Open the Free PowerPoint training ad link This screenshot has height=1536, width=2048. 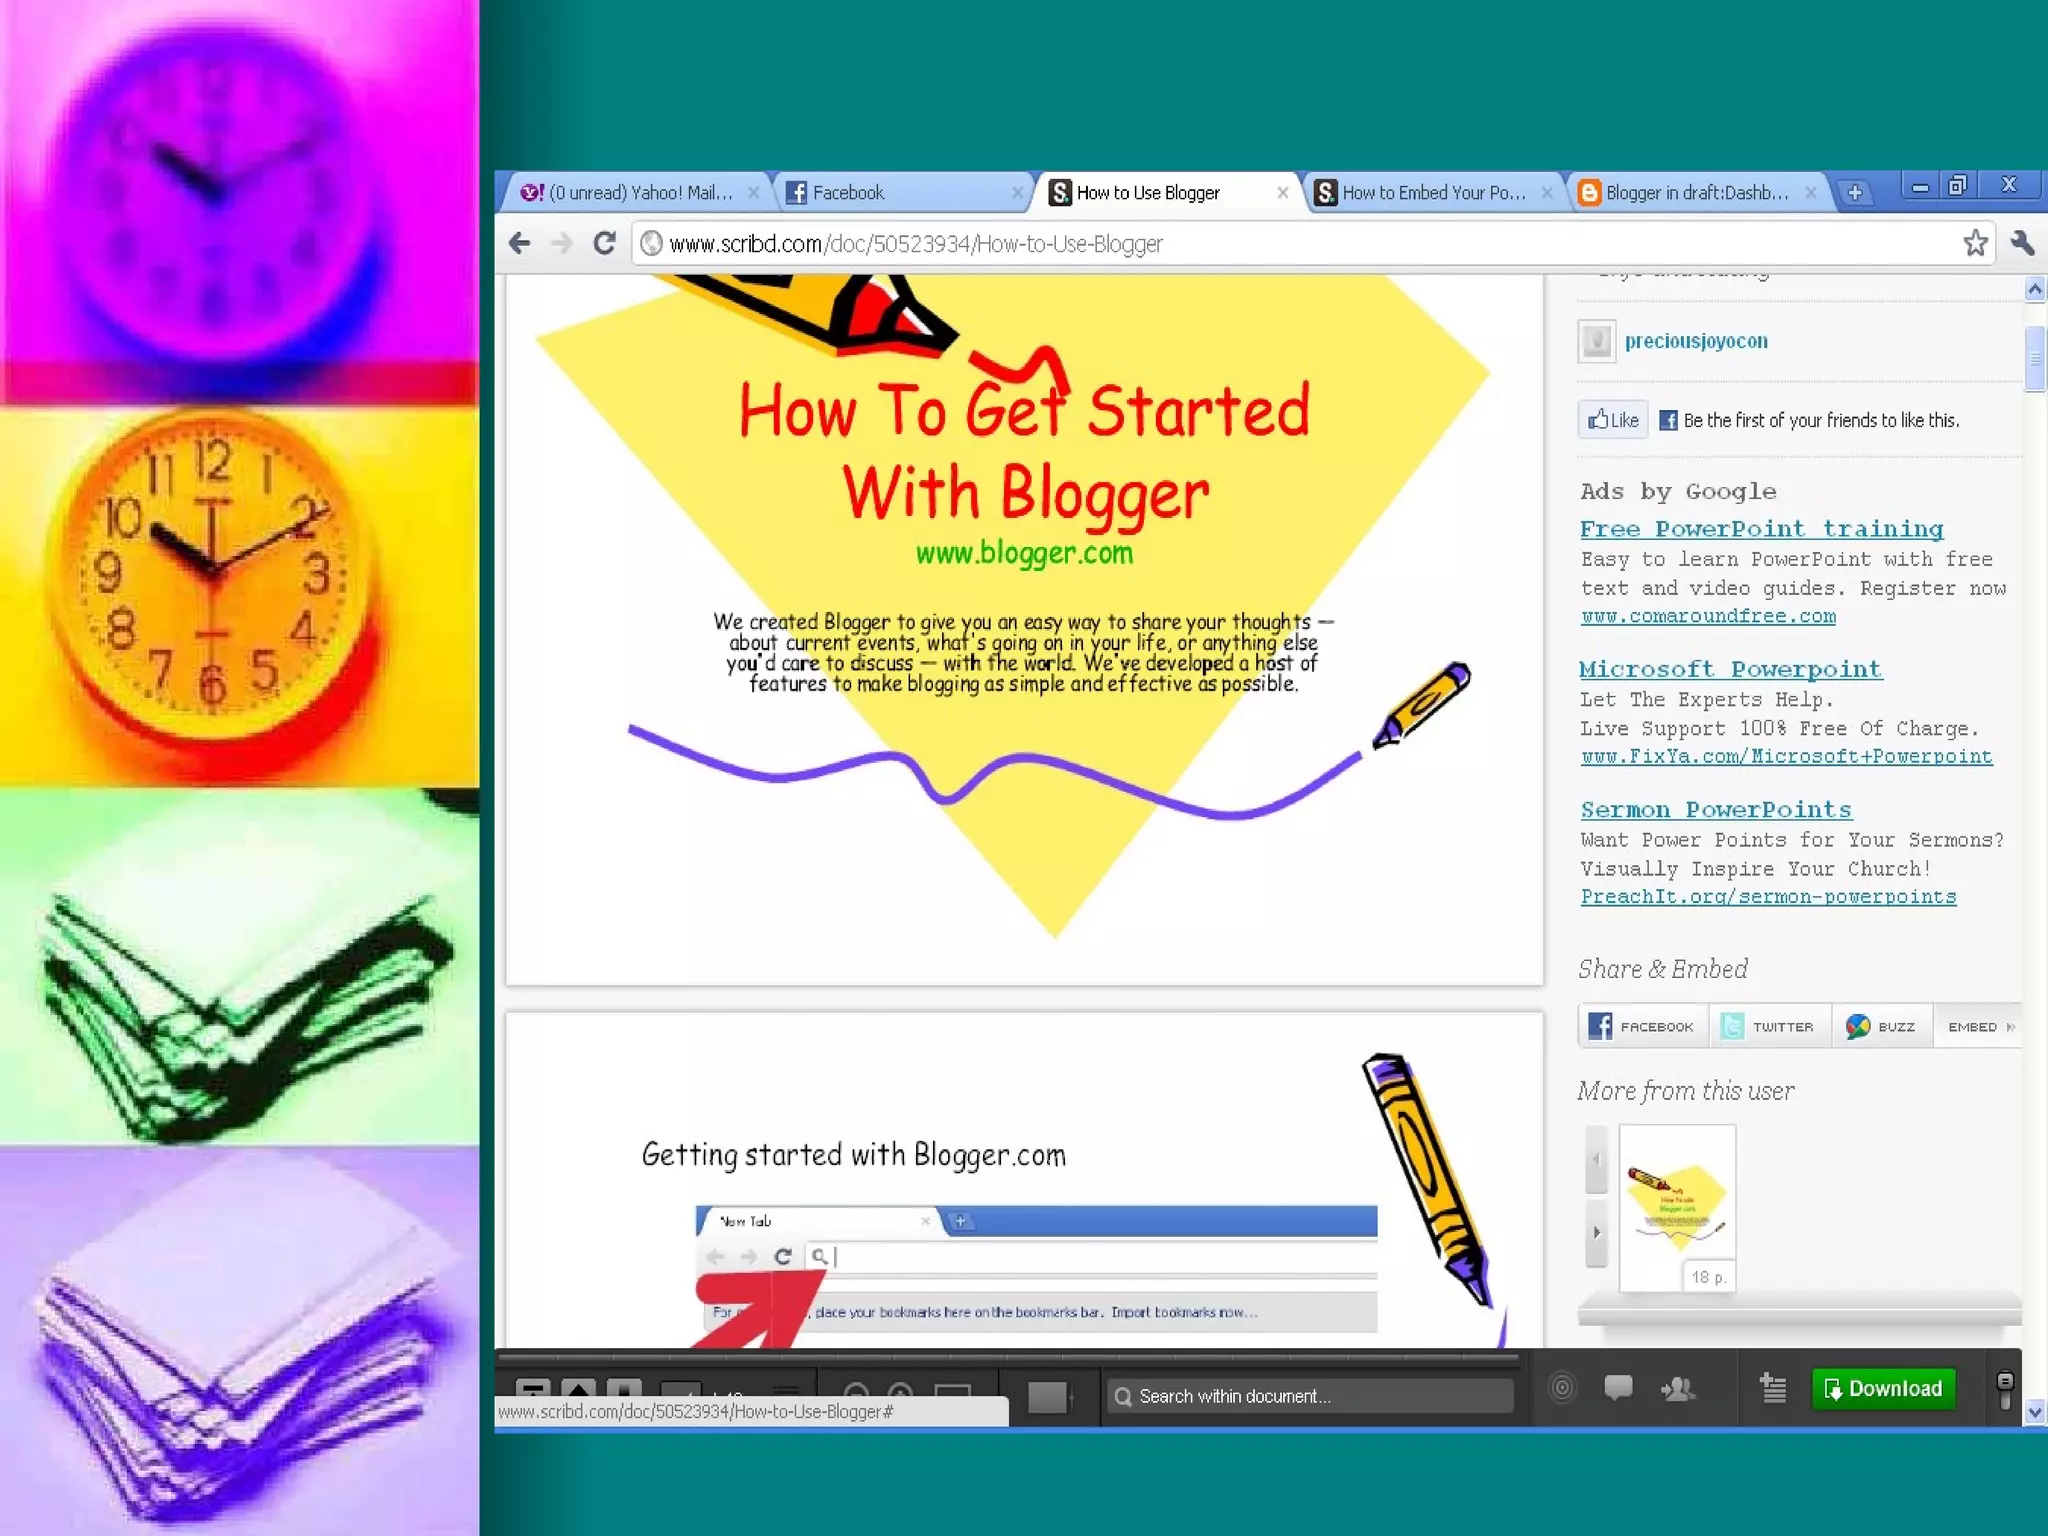click(1761, 528)
